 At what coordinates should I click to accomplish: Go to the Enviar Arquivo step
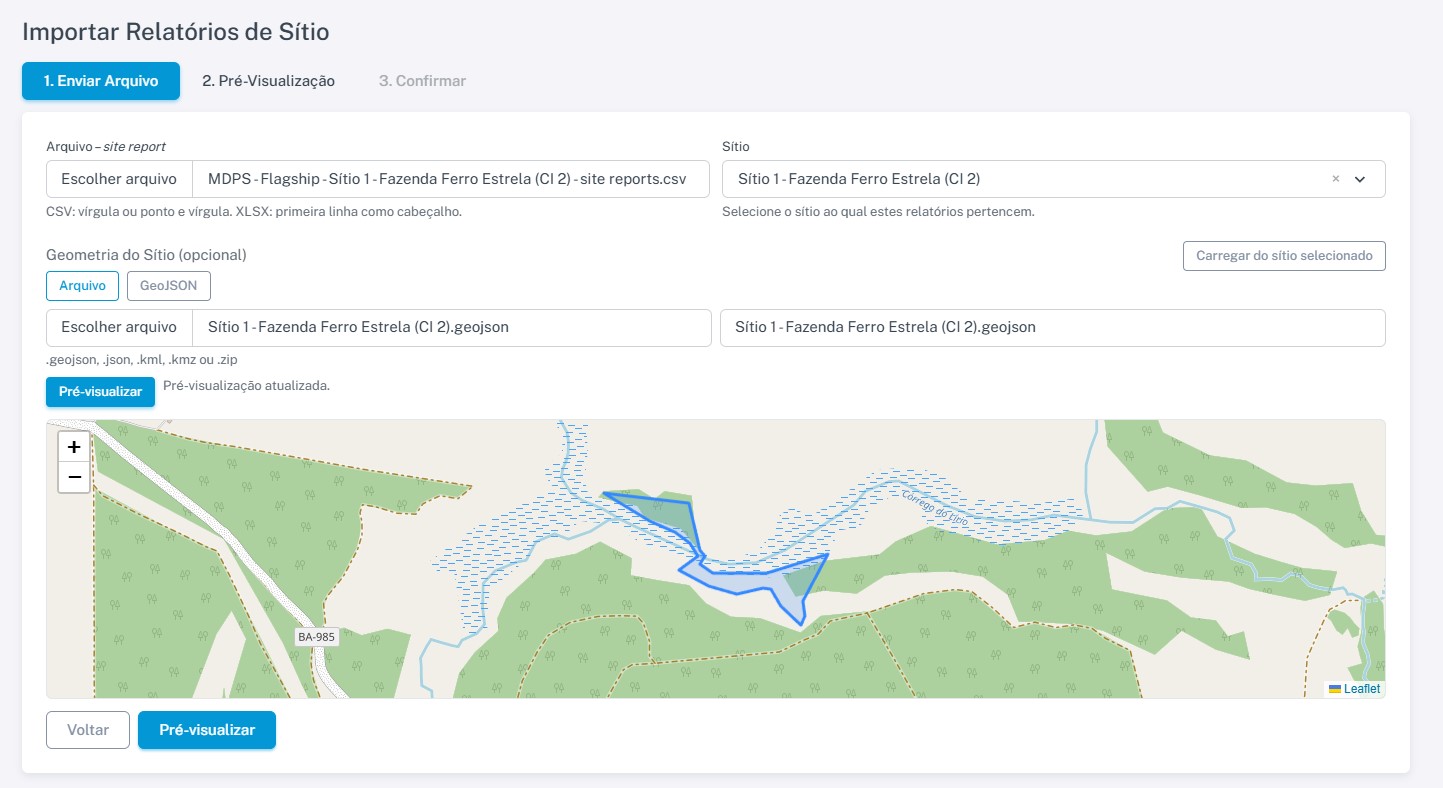tap(101, 81)
